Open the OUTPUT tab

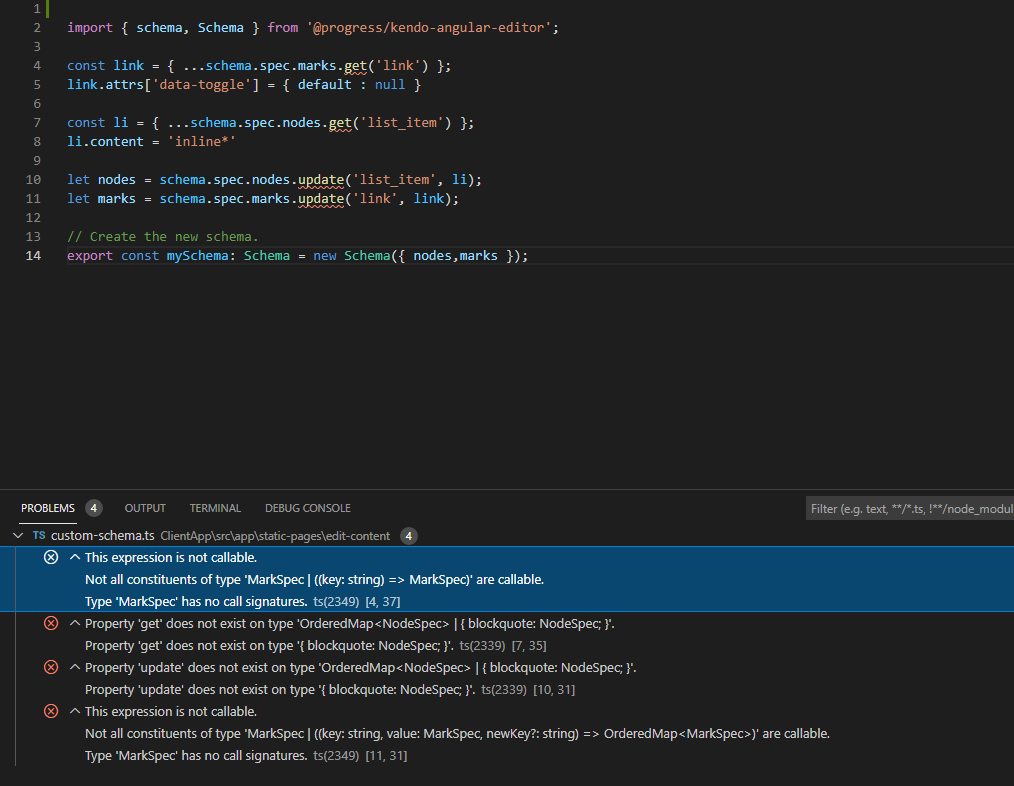145,508
